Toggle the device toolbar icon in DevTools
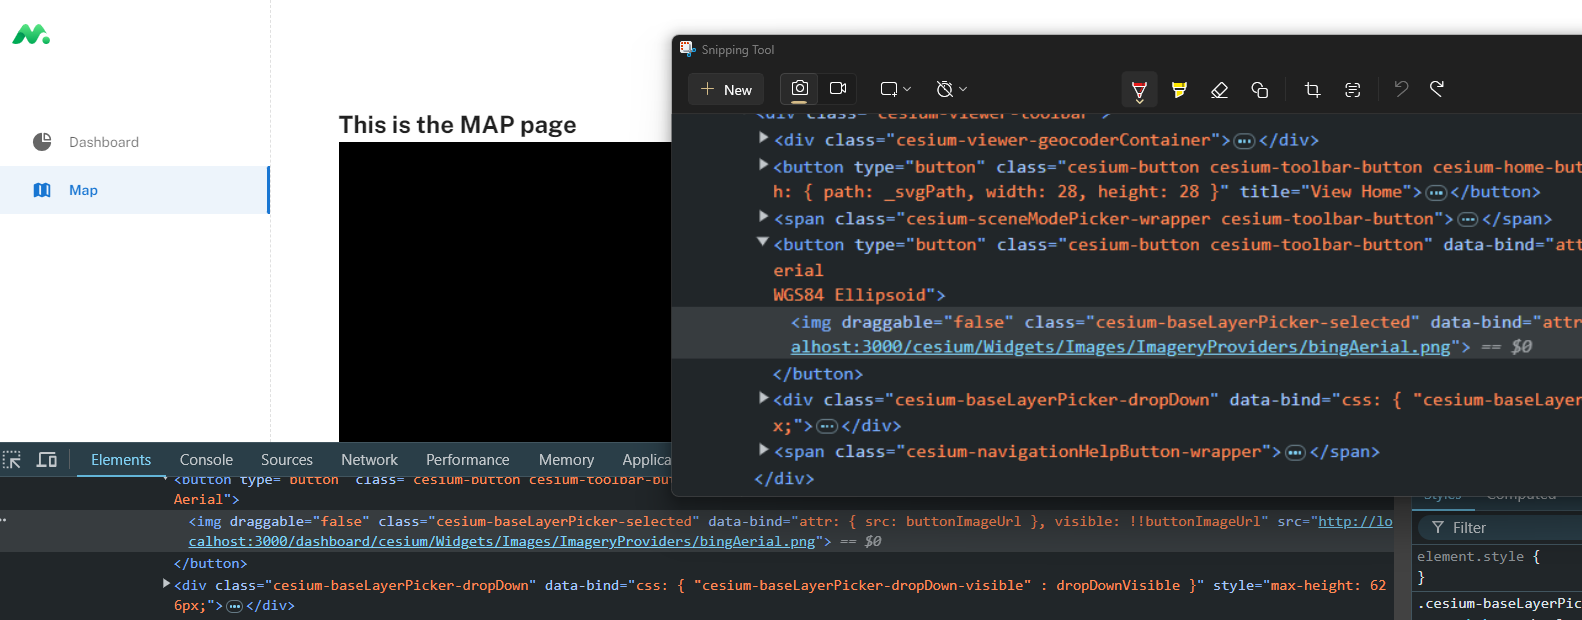Image resolution: width=1582 pixels, height=620 pixels. pyautogui.click(x=47, y=460)
